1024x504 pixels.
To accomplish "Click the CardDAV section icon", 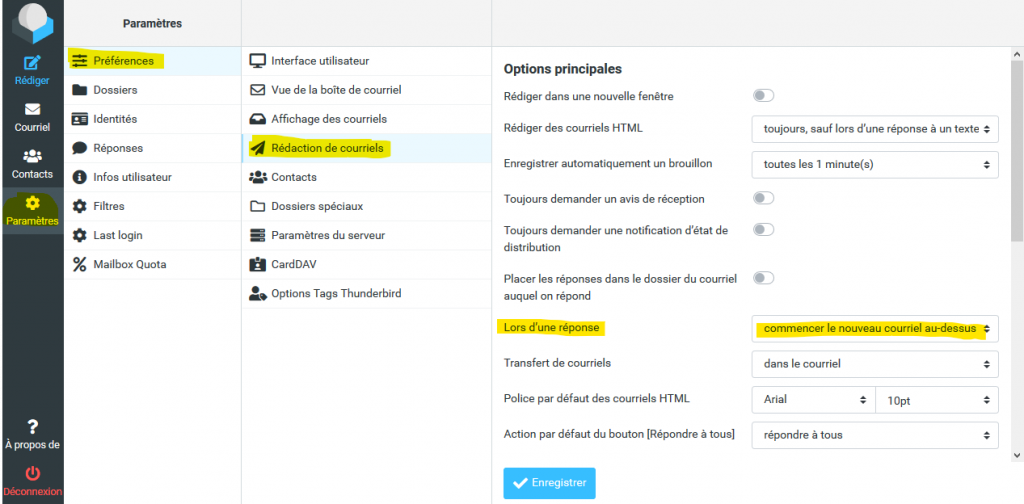I will 258,265.
